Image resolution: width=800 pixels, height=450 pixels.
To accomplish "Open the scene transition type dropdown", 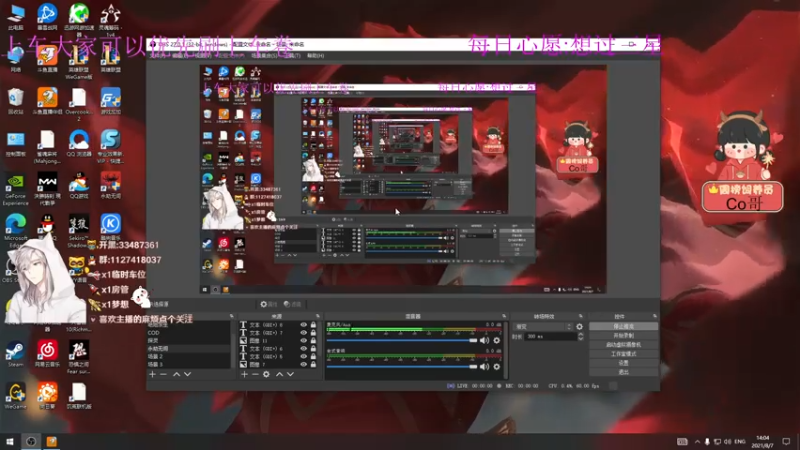I will 544,327.
